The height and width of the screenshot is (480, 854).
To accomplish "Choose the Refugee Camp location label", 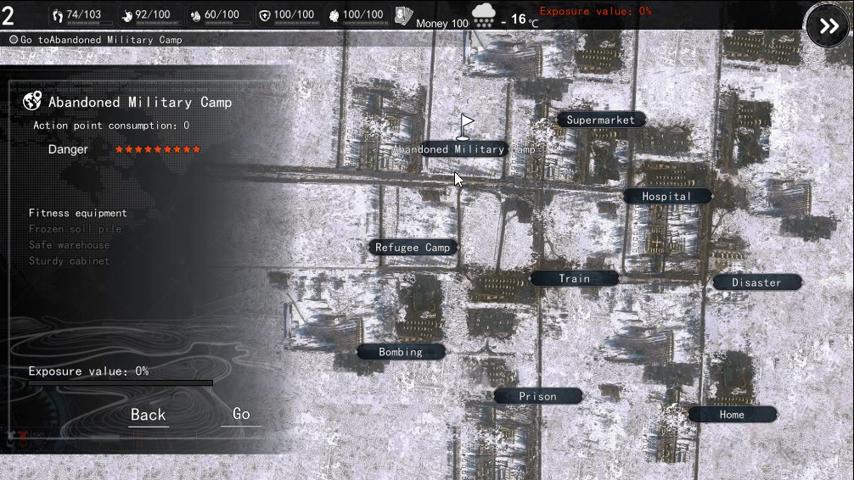I will click(x=412, y=248).
